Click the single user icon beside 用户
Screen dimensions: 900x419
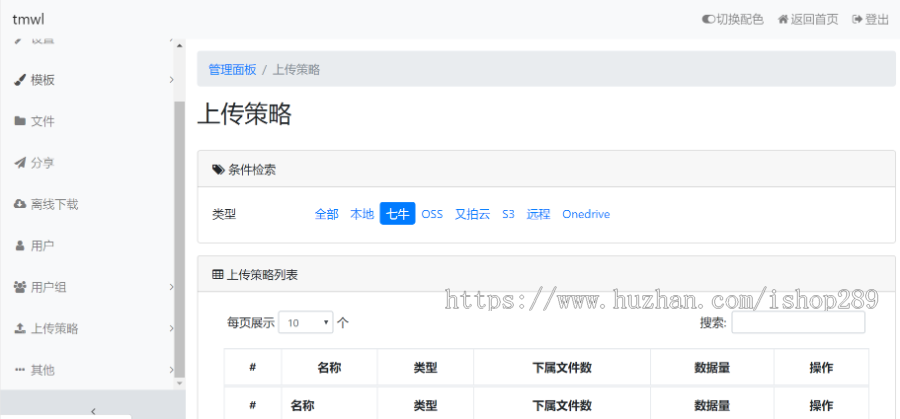coord(20,246)
